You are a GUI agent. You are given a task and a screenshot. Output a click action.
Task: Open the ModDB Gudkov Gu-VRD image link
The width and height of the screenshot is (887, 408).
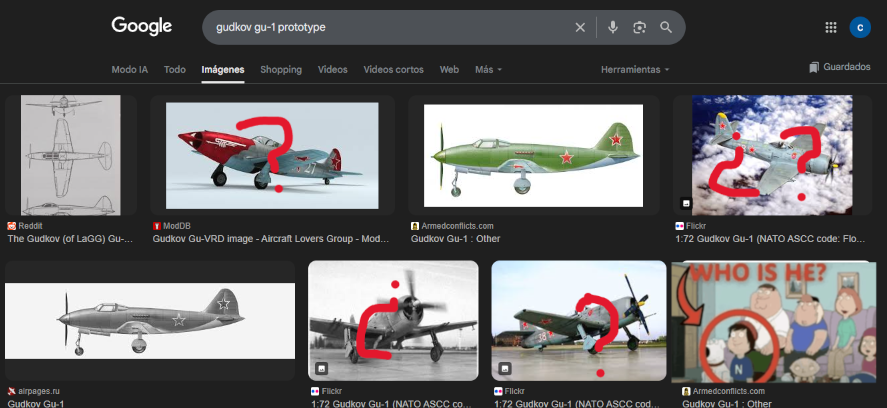pos(270,239)
